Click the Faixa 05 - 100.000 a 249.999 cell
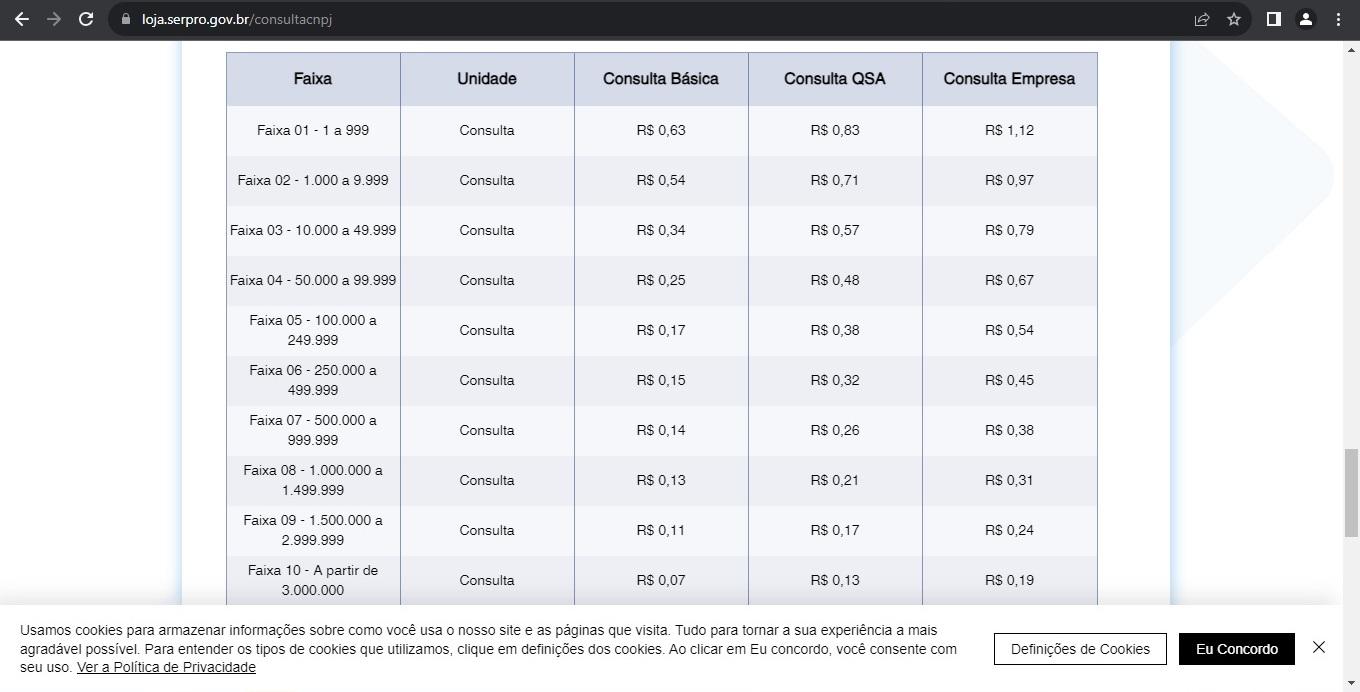Screen dimensions: 1360x692 pyautogui.click(x=313, y=330)
